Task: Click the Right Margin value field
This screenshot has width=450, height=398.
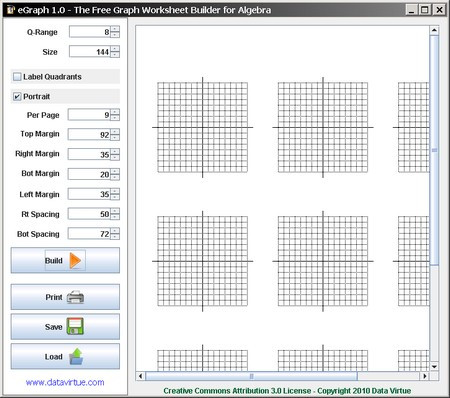Action: (x=89, y=154)
